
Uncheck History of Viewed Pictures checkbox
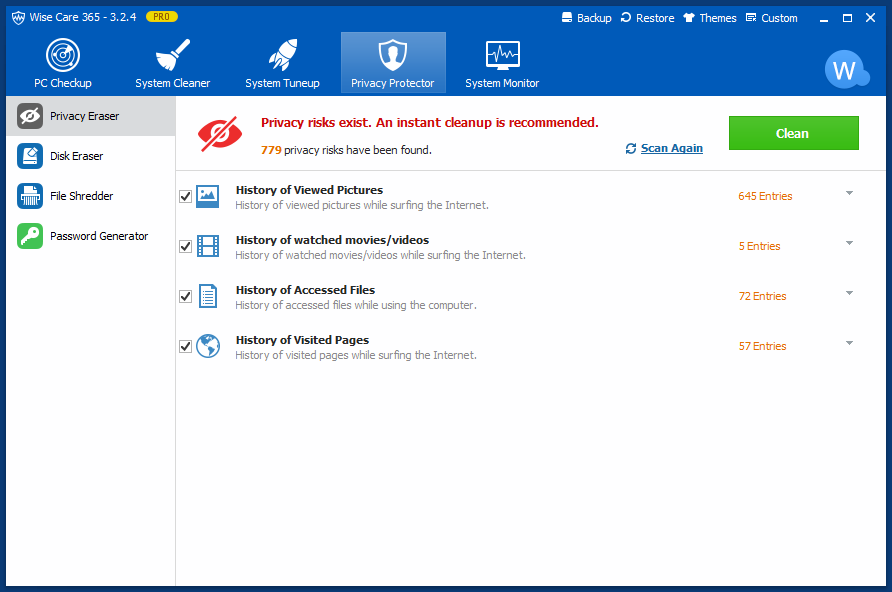(185, 196)
